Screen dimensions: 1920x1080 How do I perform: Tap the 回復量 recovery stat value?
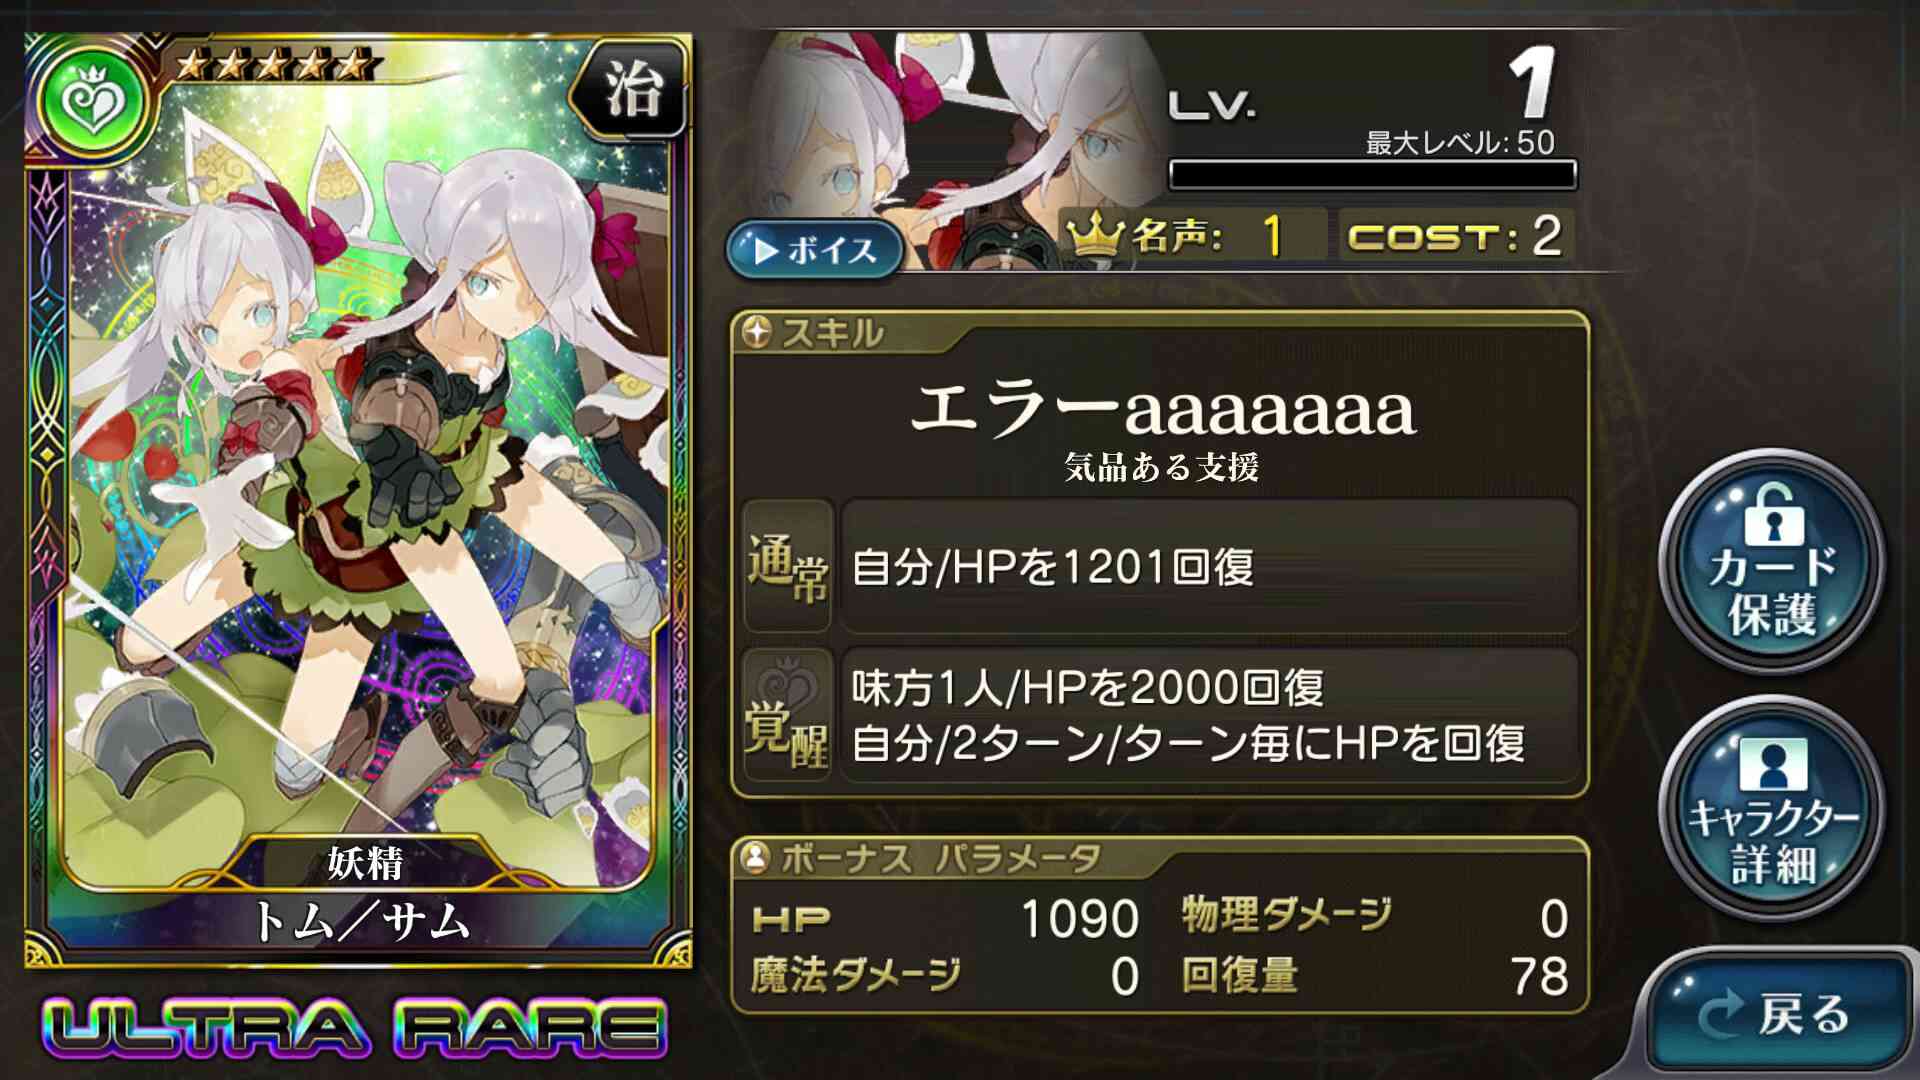click(1540, 976)
